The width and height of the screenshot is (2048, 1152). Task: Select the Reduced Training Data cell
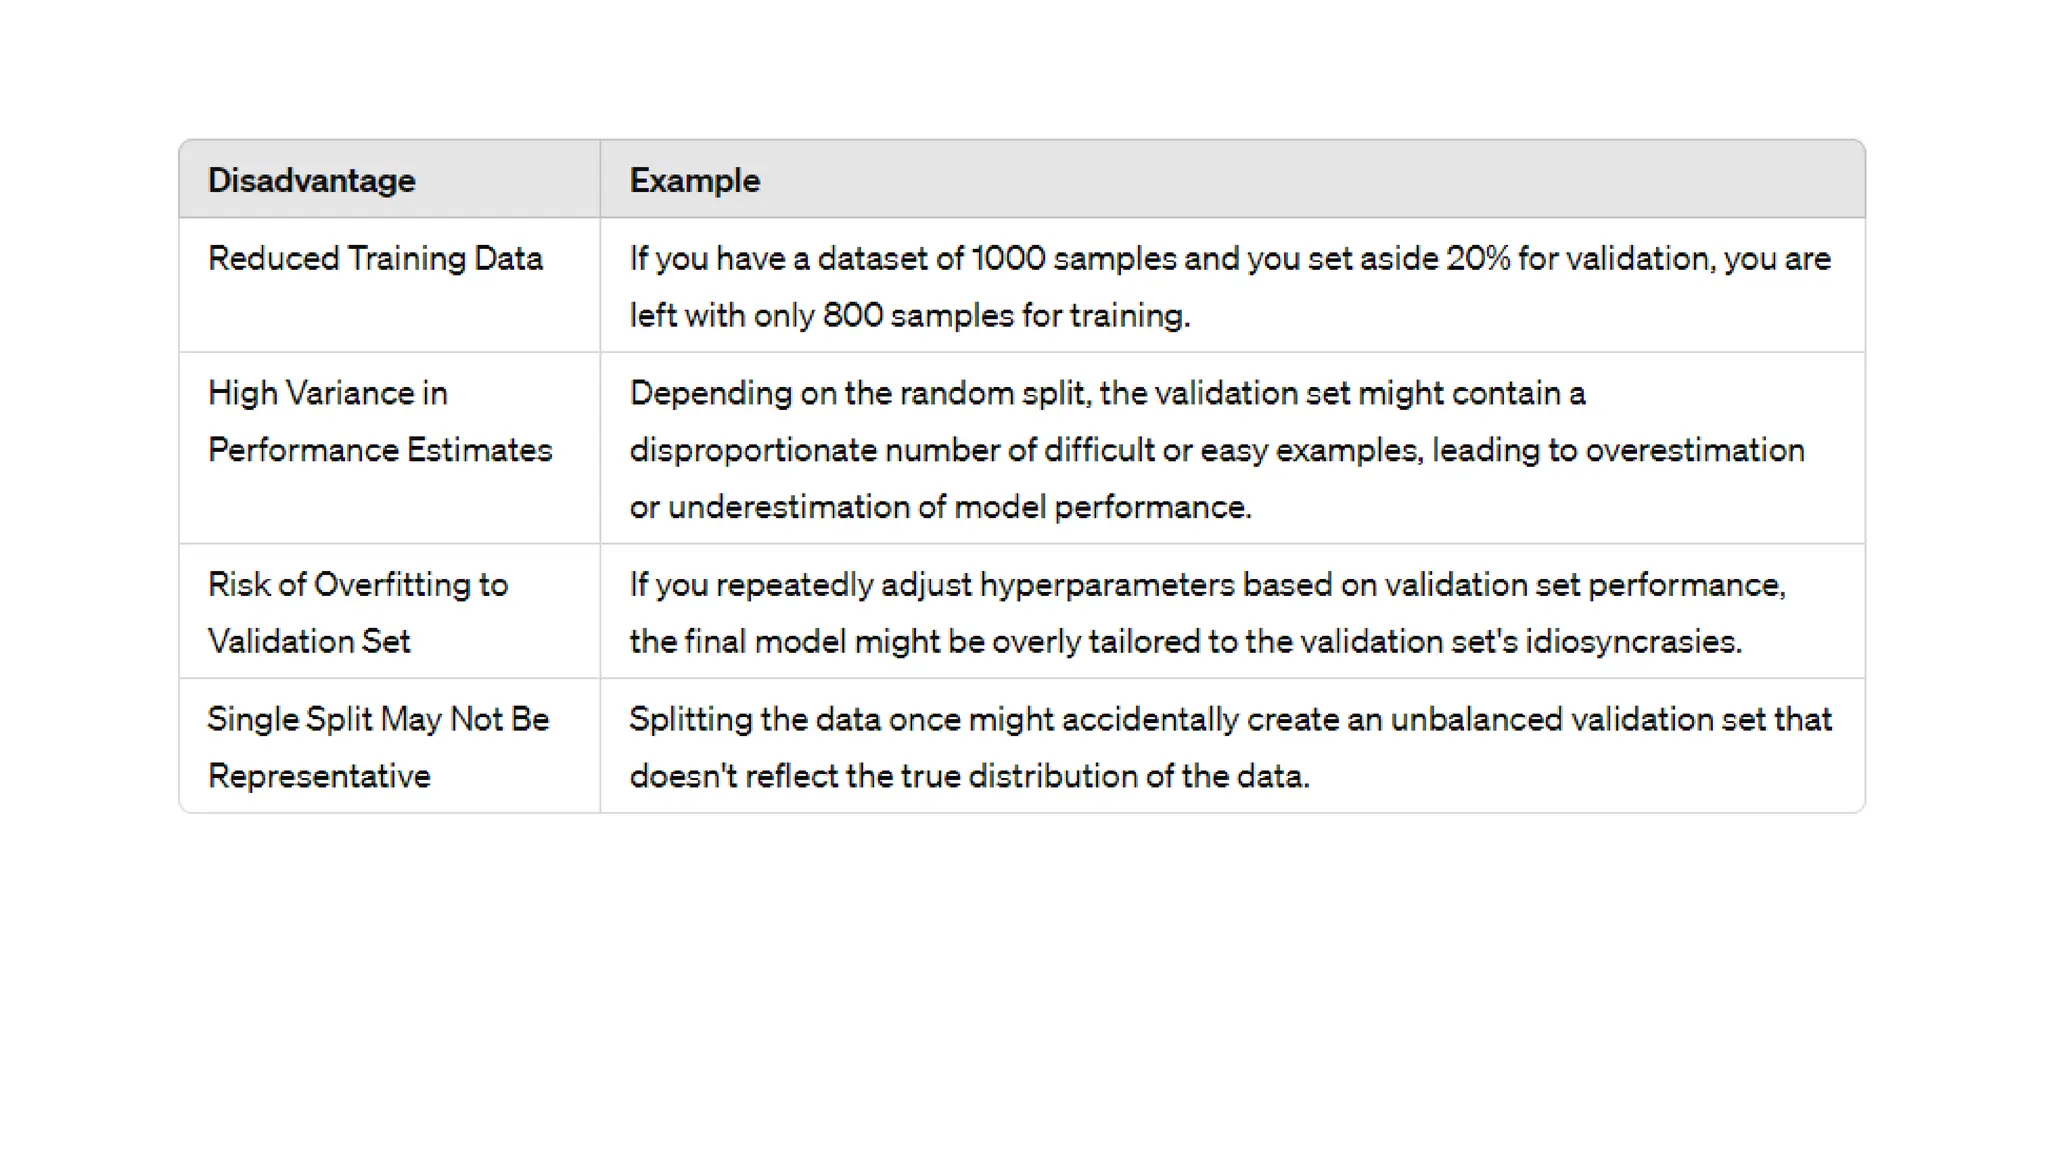375,259
